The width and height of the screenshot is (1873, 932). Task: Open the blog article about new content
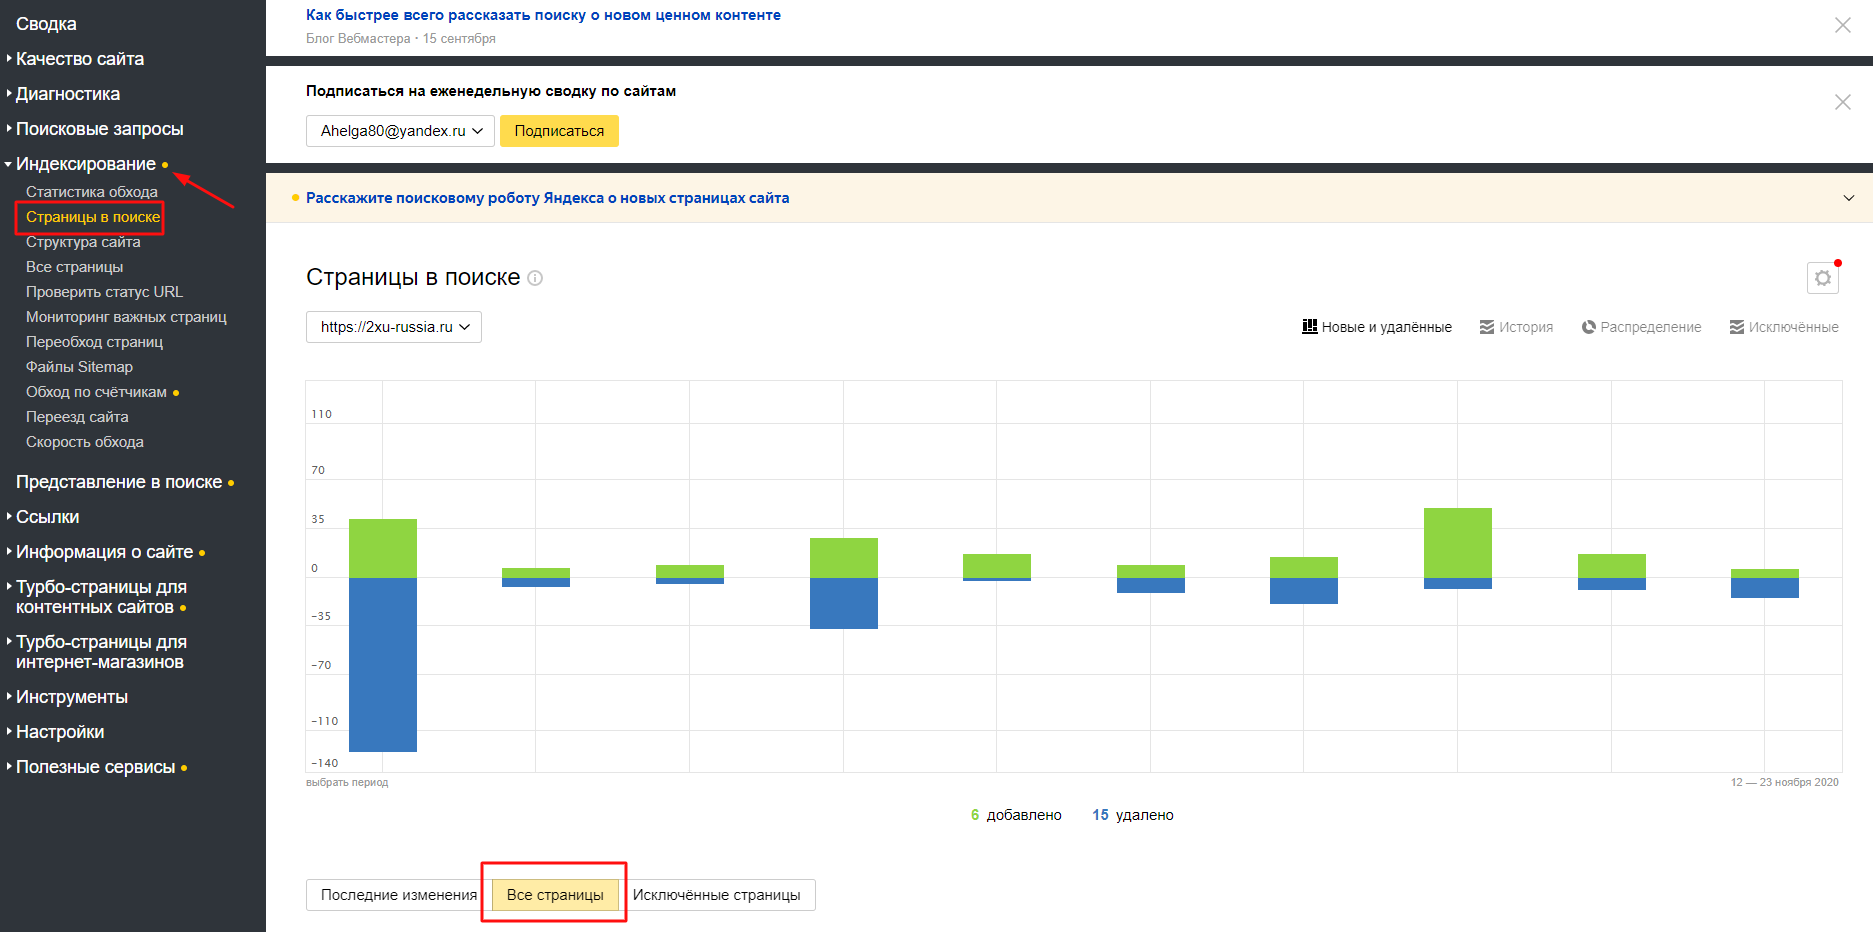[543, 15]
